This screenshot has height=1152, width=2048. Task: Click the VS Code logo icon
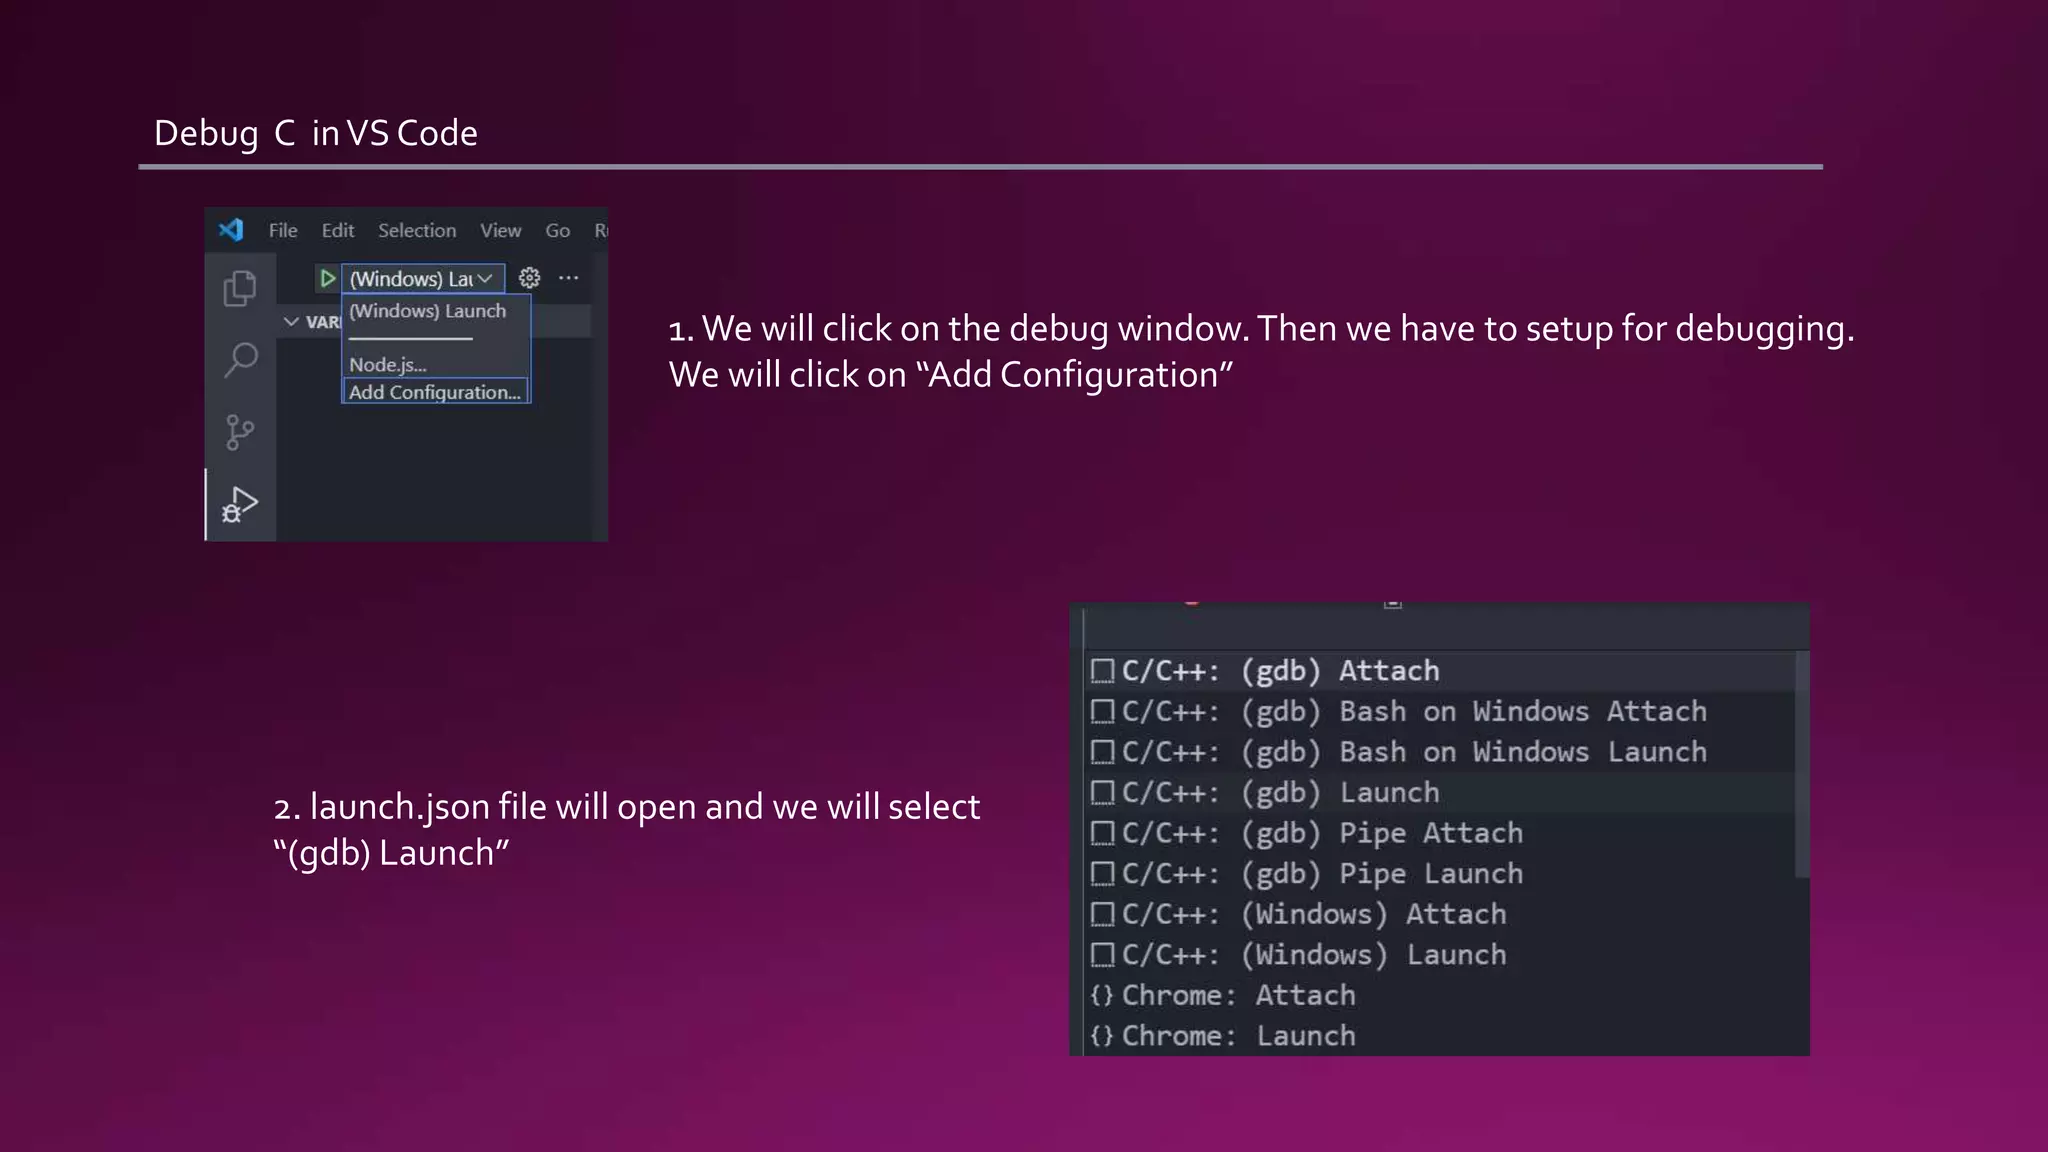tap(231, 230)
